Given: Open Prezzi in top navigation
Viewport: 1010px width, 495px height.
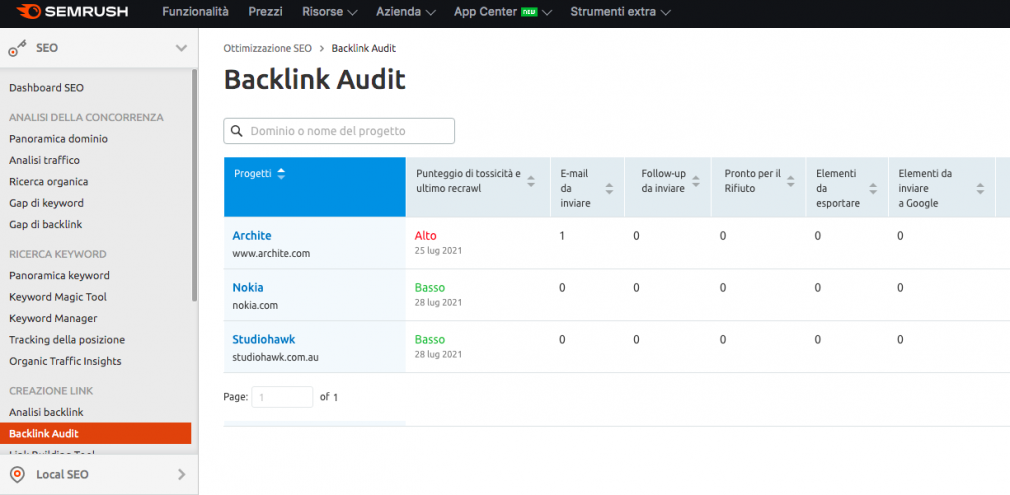Looking at the screenshot, I should (x=265, y=12).
